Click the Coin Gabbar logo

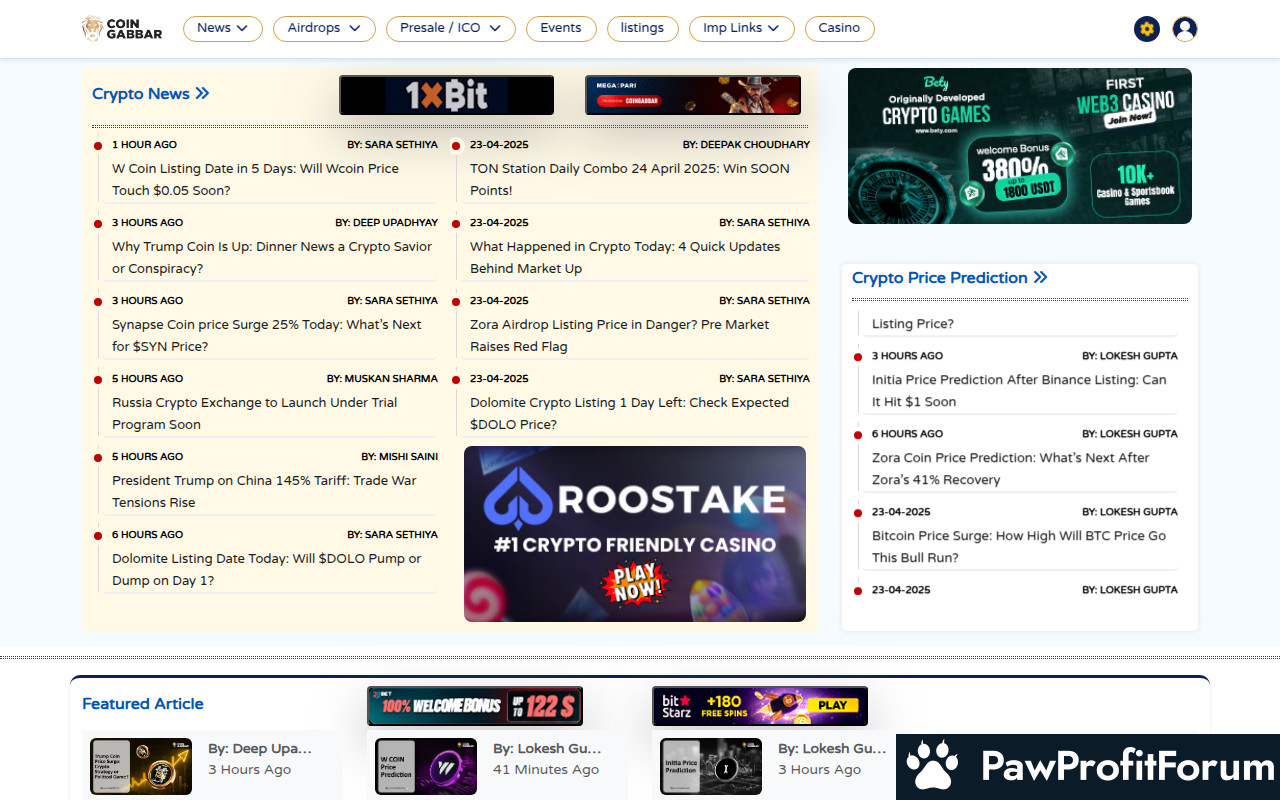click(x=121, y=29)
